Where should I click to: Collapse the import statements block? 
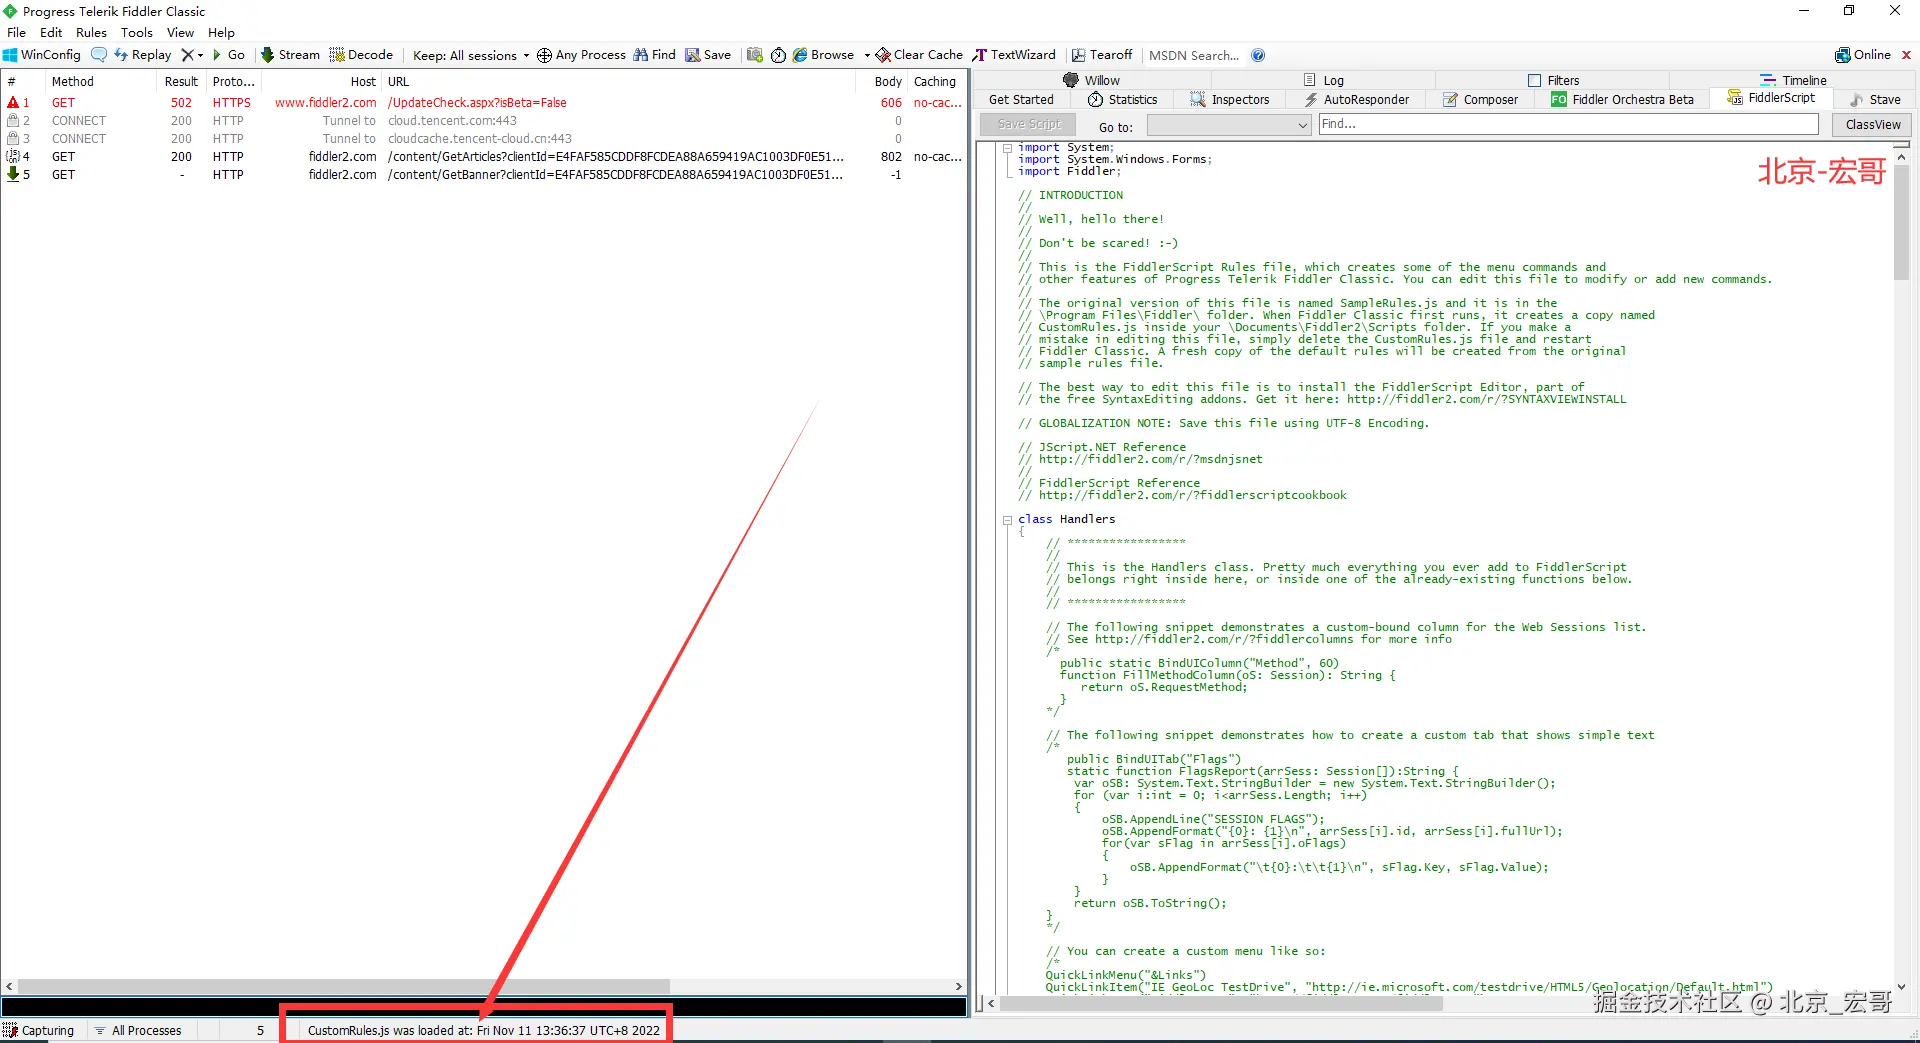(1007, 148)
